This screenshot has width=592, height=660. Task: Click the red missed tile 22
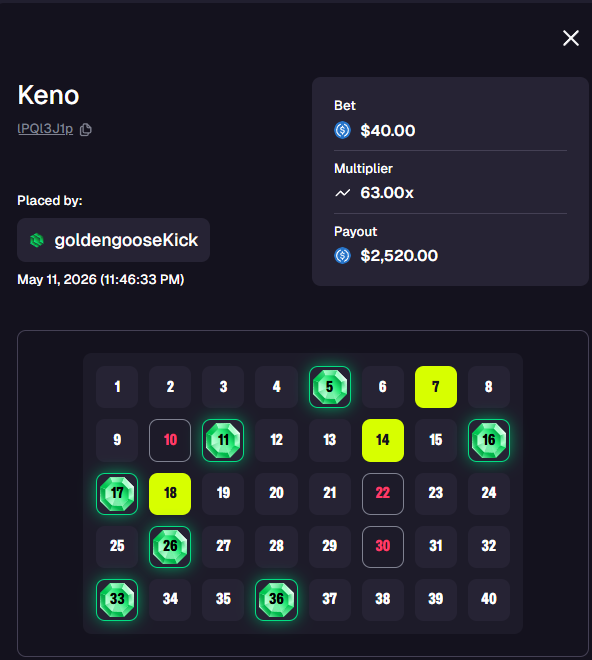[x=383, y=493]
